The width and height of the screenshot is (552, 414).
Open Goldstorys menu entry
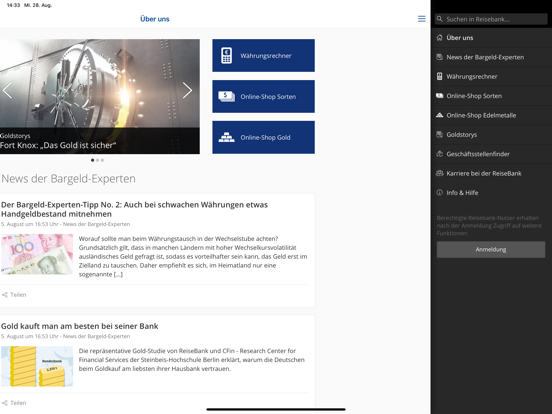coord(491,134)
